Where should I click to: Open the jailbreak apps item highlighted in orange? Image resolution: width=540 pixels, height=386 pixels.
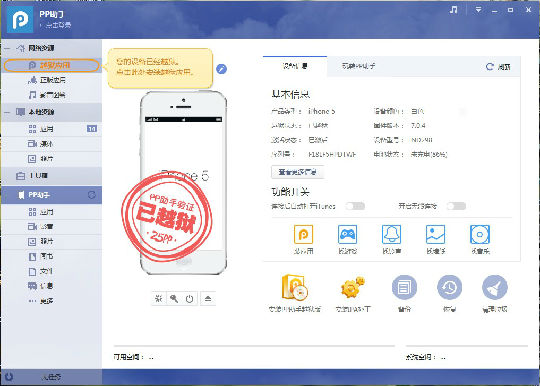point(52,65)
